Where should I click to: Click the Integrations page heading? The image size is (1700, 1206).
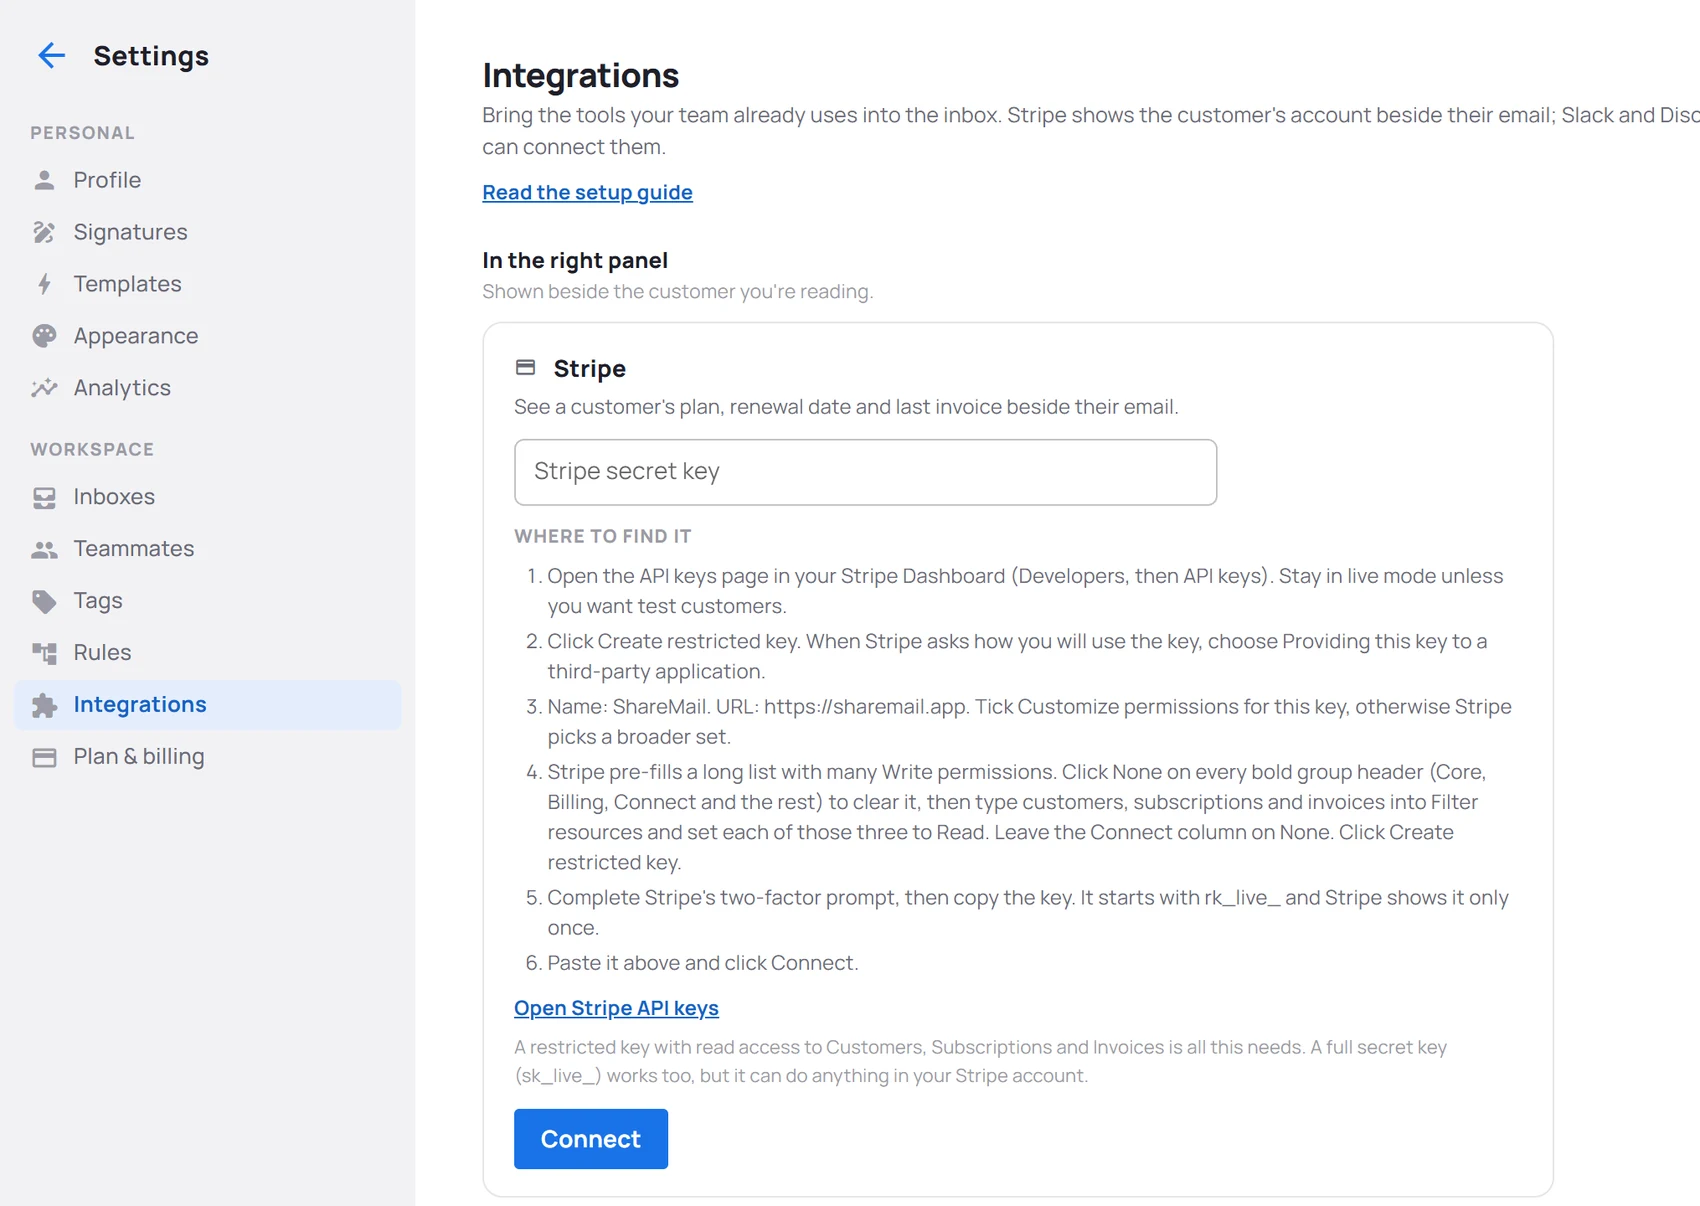click(x=580, y=75)
